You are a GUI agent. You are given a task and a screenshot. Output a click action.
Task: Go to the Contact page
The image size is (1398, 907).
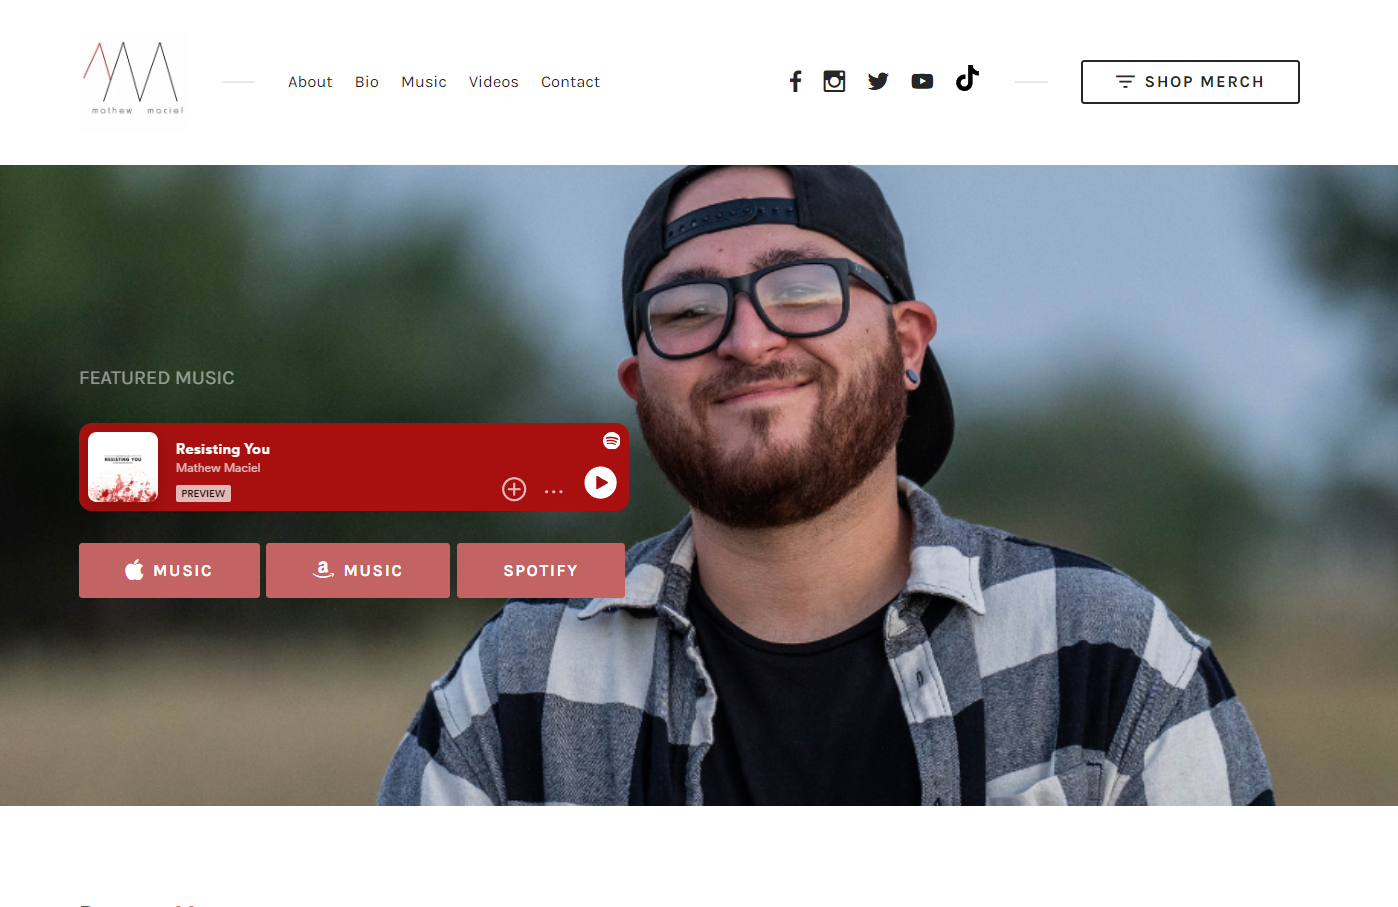(570, 82)
